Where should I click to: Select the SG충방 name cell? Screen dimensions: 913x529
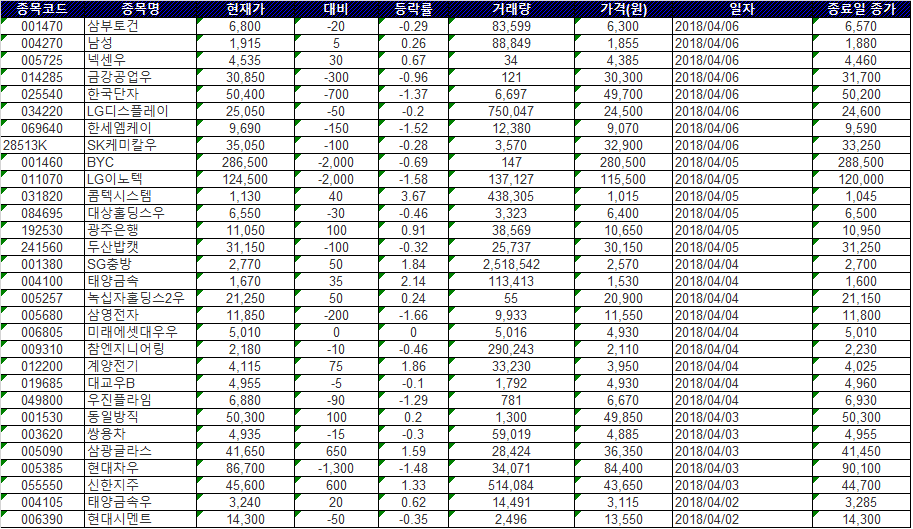[140, 264]
